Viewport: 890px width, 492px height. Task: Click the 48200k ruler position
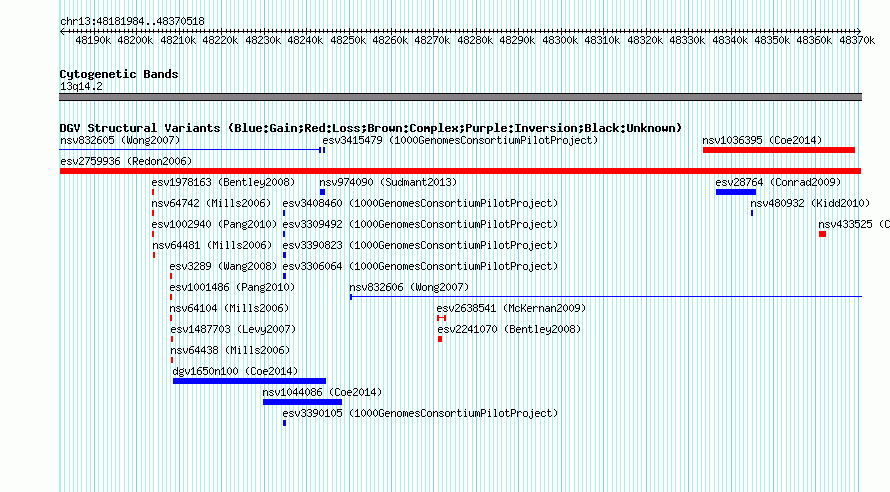pos(135,40)
